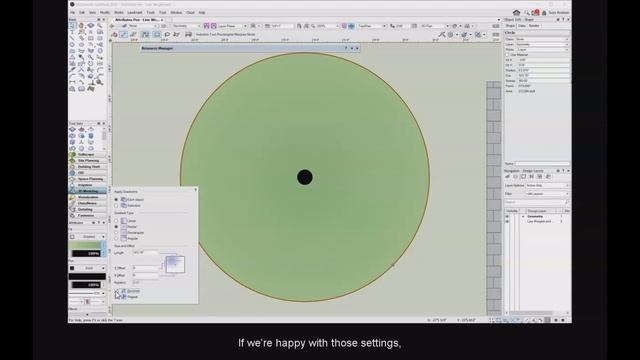Select the Zoom magnifier tool
Image resolution: width=640 pixels, height=360 pixels.
coord(100,25)
